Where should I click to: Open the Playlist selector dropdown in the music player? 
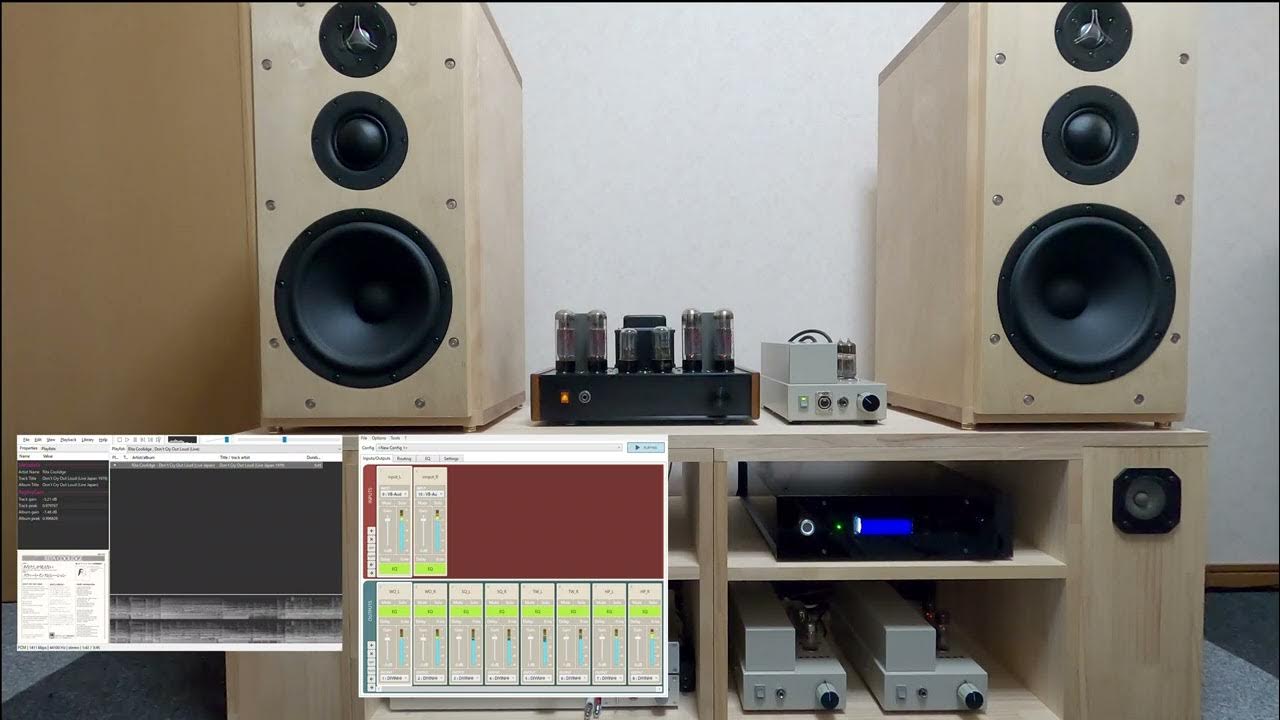pyautogui.click(x=234, y=449)
